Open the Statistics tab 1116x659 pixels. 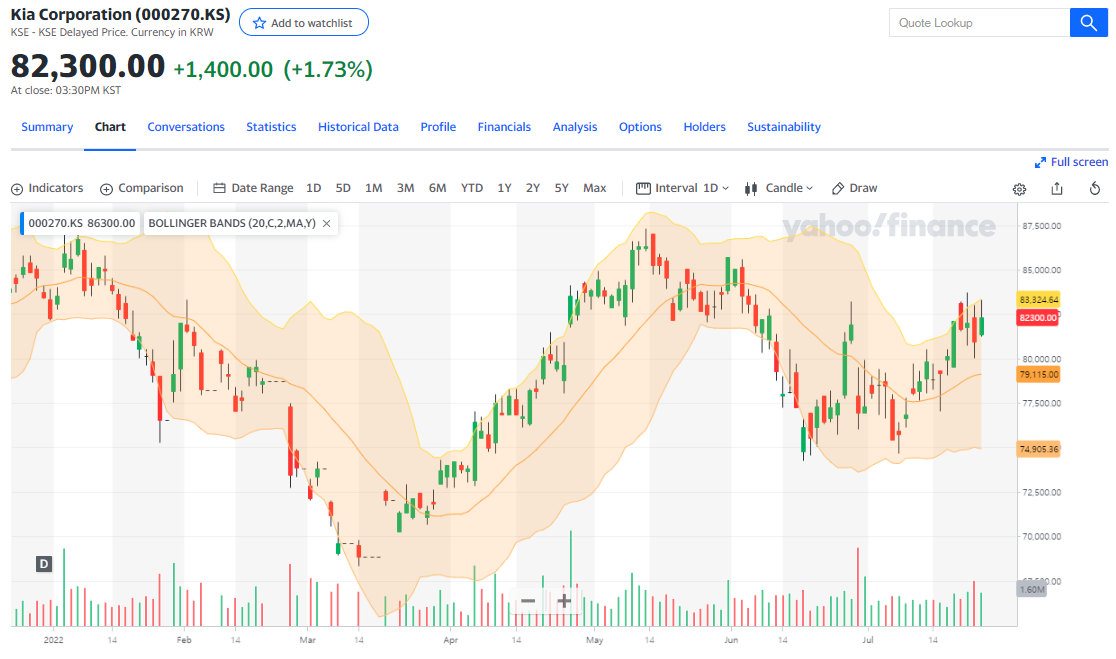[x=271, y=127]
